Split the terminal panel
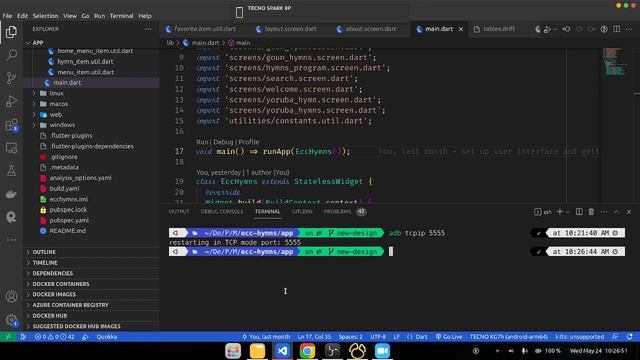This screenshot has height=360, width=640. pos(579,211)
